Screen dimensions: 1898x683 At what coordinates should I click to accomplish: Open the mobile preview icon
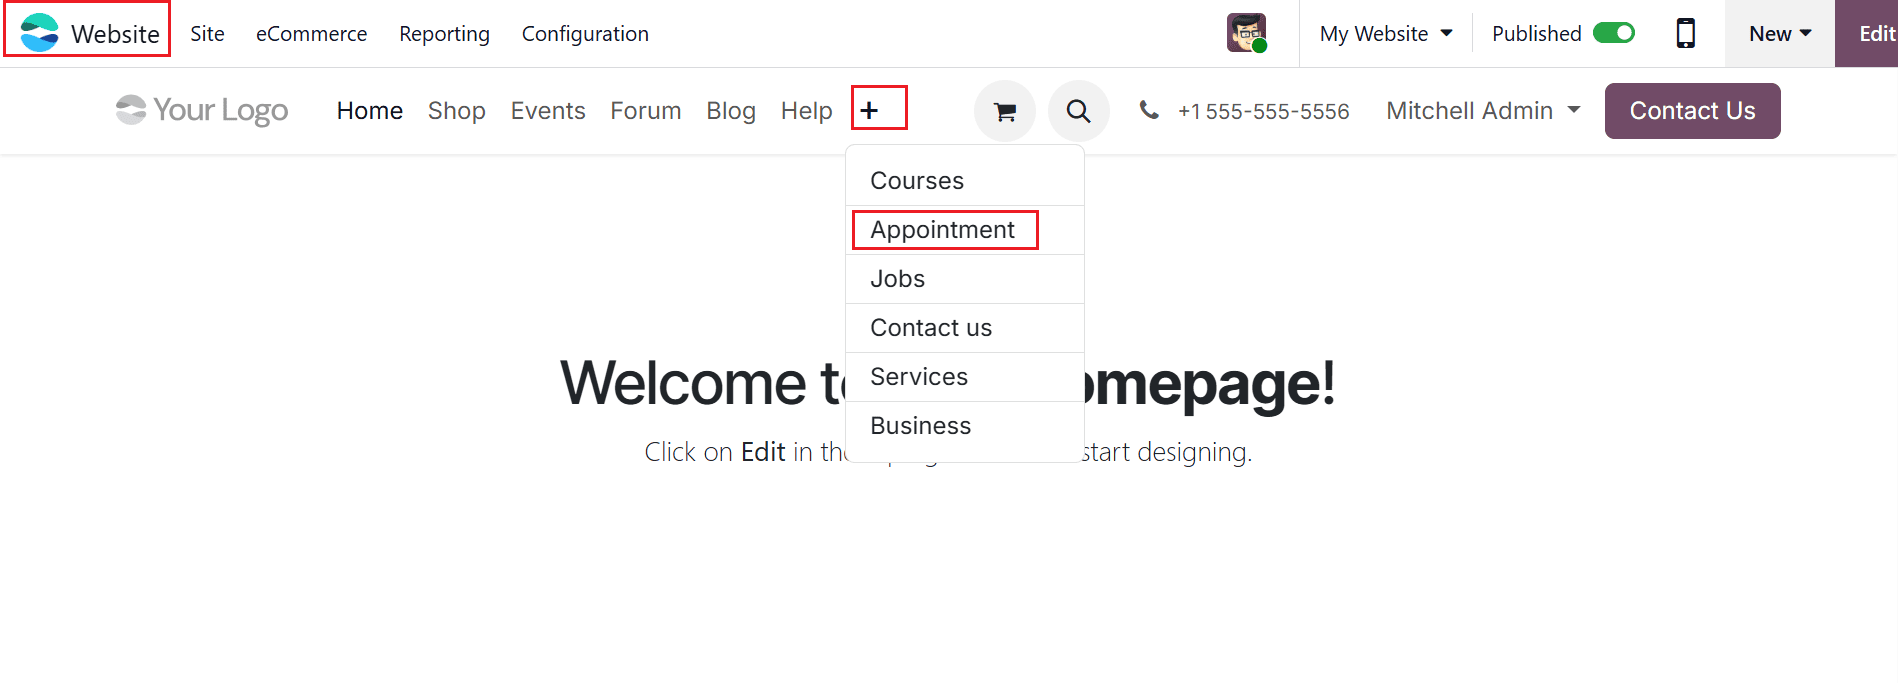coord(1686,33)
